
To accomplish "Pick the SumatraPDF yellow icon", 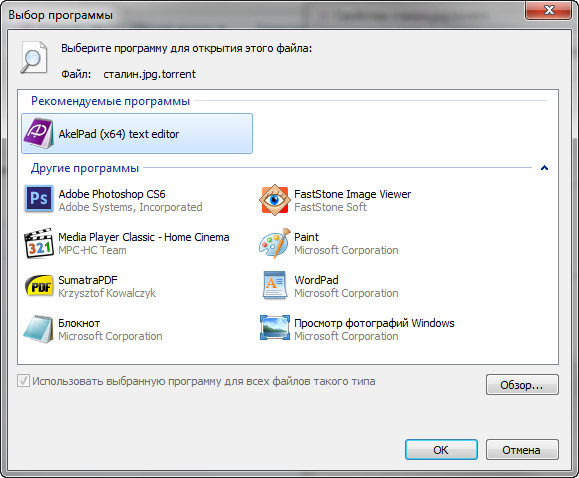I will [39, 286].
